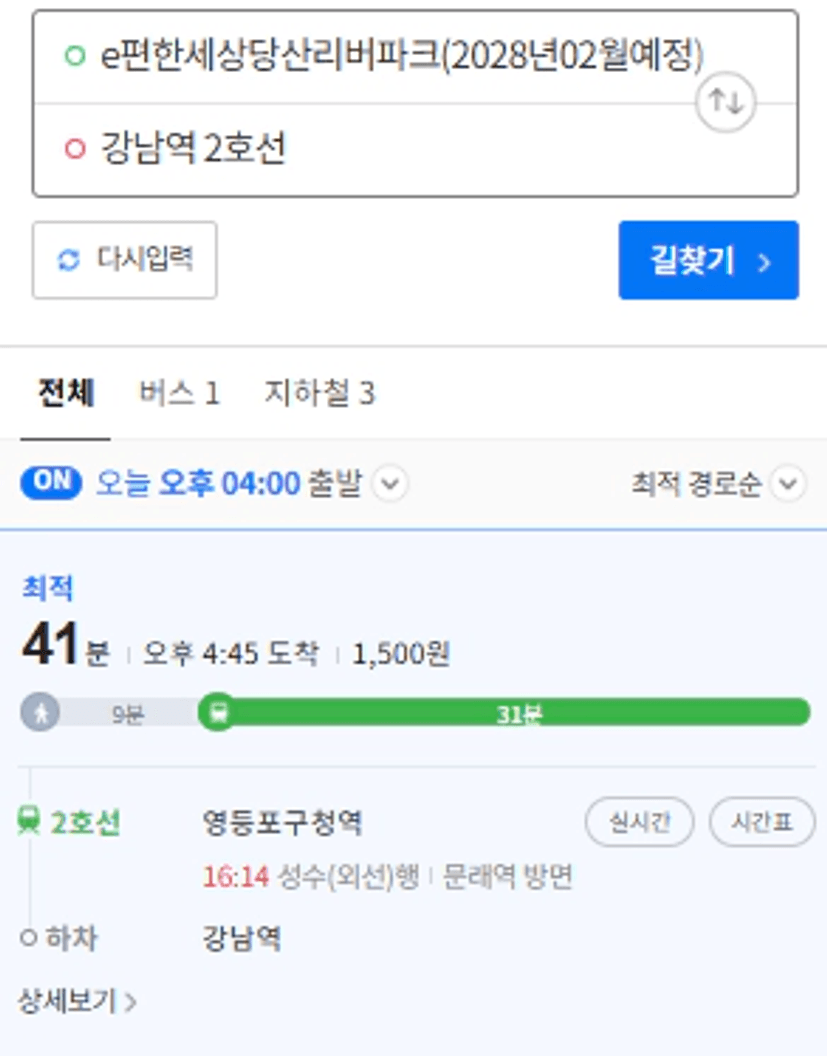Image resolution: width=827 pixels, height=1056 pixels.
Task: Open the 지하철 3 tab
Action: [x=319, y=393]
